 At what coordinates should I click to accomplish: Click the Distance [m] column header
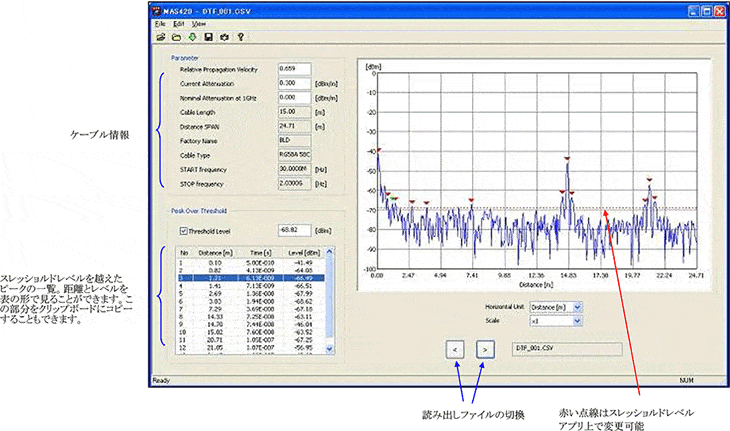(x=215, y=253)
